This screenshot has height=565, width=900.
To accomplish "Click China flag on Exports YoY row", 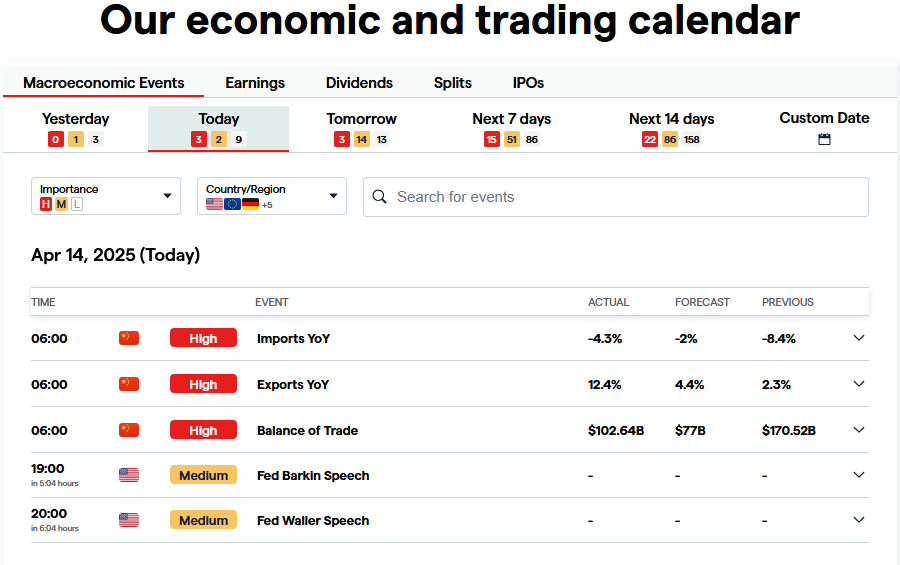I will [129, 384].
